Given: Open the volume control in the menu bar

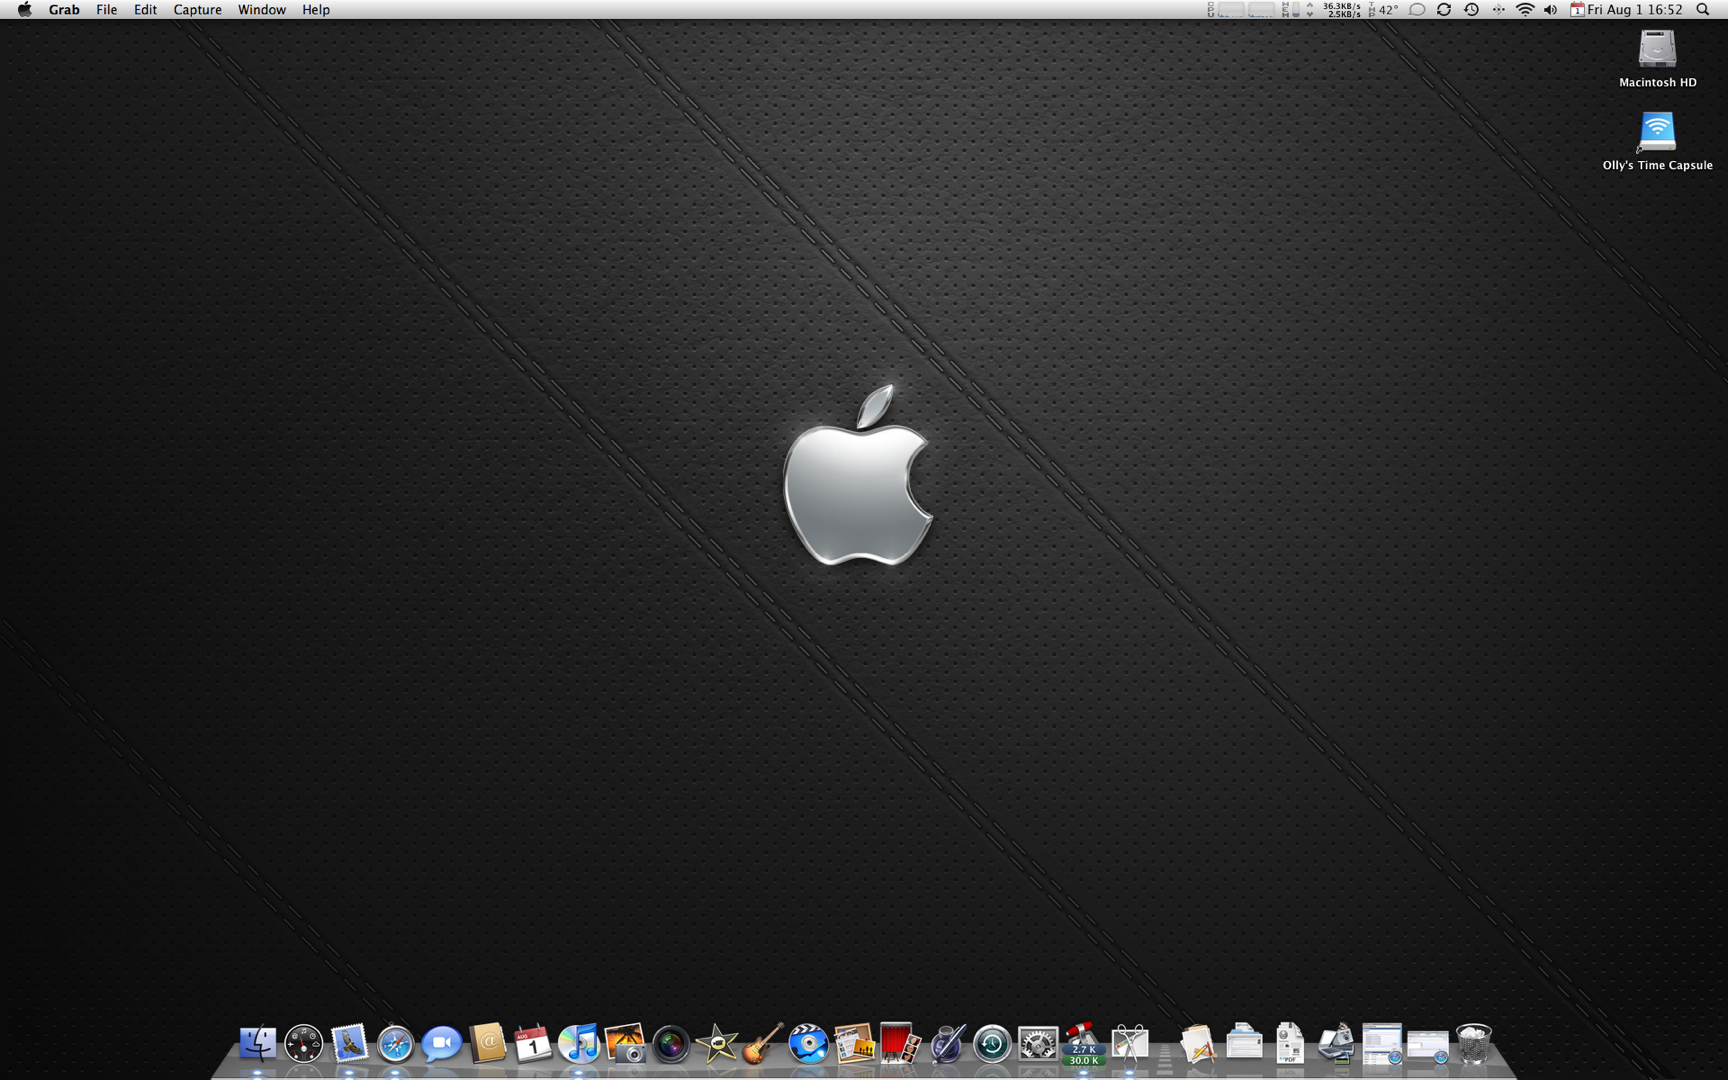Looking at the screenshot, I should [1549, 9].
